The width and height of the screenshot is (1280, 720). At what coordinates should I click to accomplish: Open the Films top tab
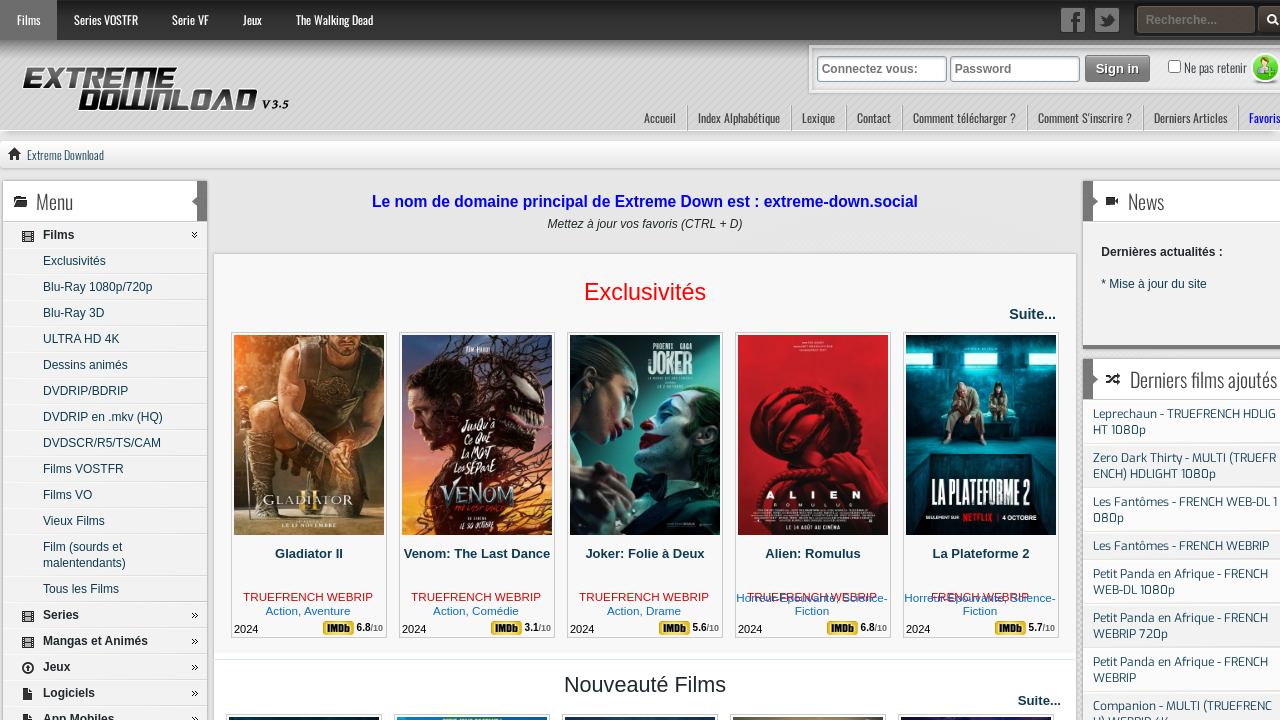tap(28, 20)
